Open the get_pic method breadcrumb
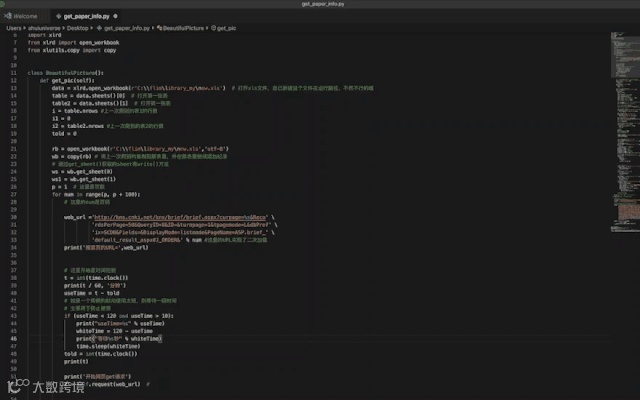 227,28
